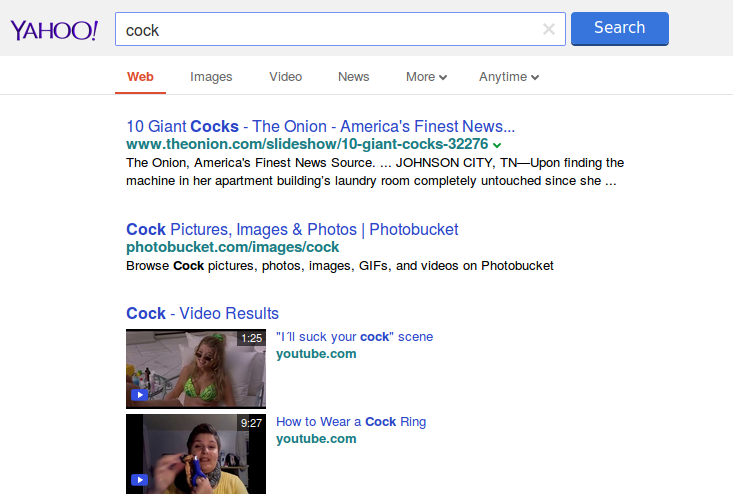This screenshot has height=494, width=733.
Task: Click the play icon on the 9:27 video thumbnail
Action: tap(140, 480)
